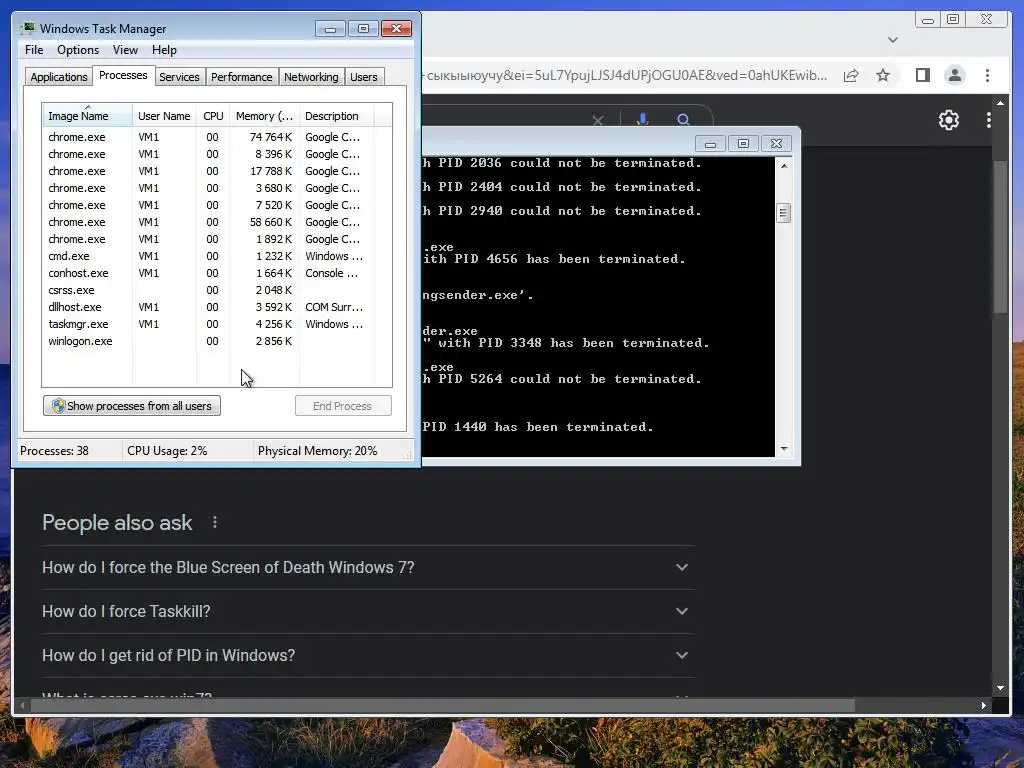Viewport: 1024px width, 768px height.
Task: Click command prompt scrollbar down arrow
Action: [784, 449]
